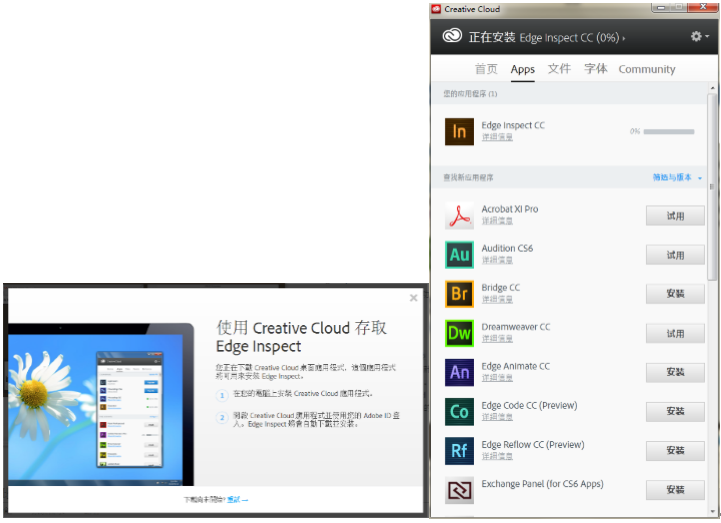Switch to the 字体 tab

tap(595, 69)
